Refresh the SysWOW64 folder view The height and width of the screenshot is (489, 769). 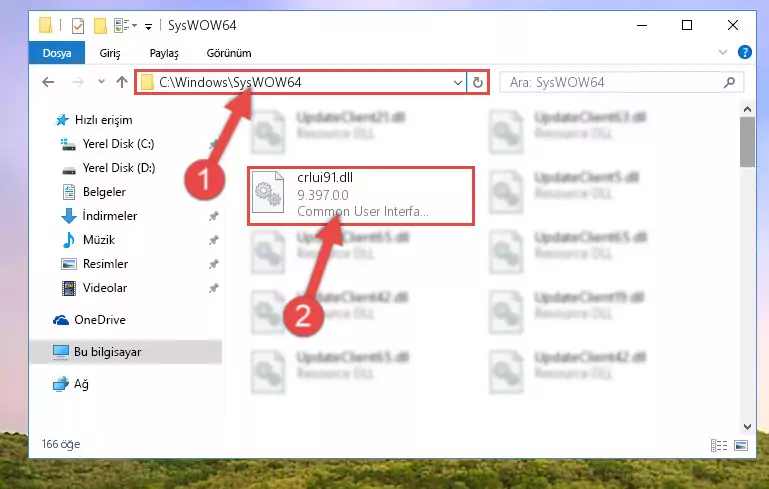click(478, 82)
